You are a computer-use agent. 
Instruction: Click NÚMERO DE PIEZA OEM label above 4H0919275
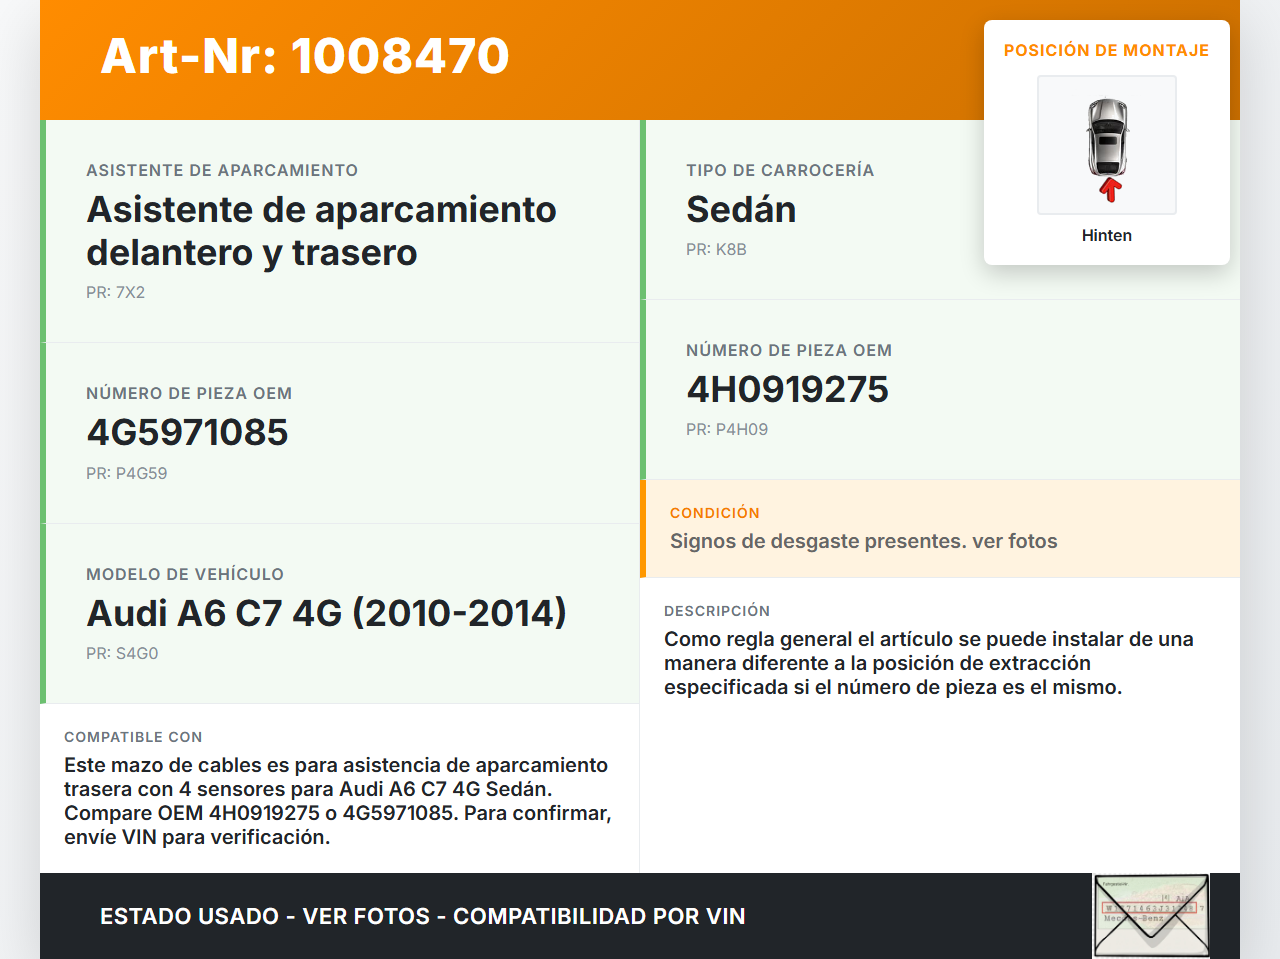pos(789,350)
